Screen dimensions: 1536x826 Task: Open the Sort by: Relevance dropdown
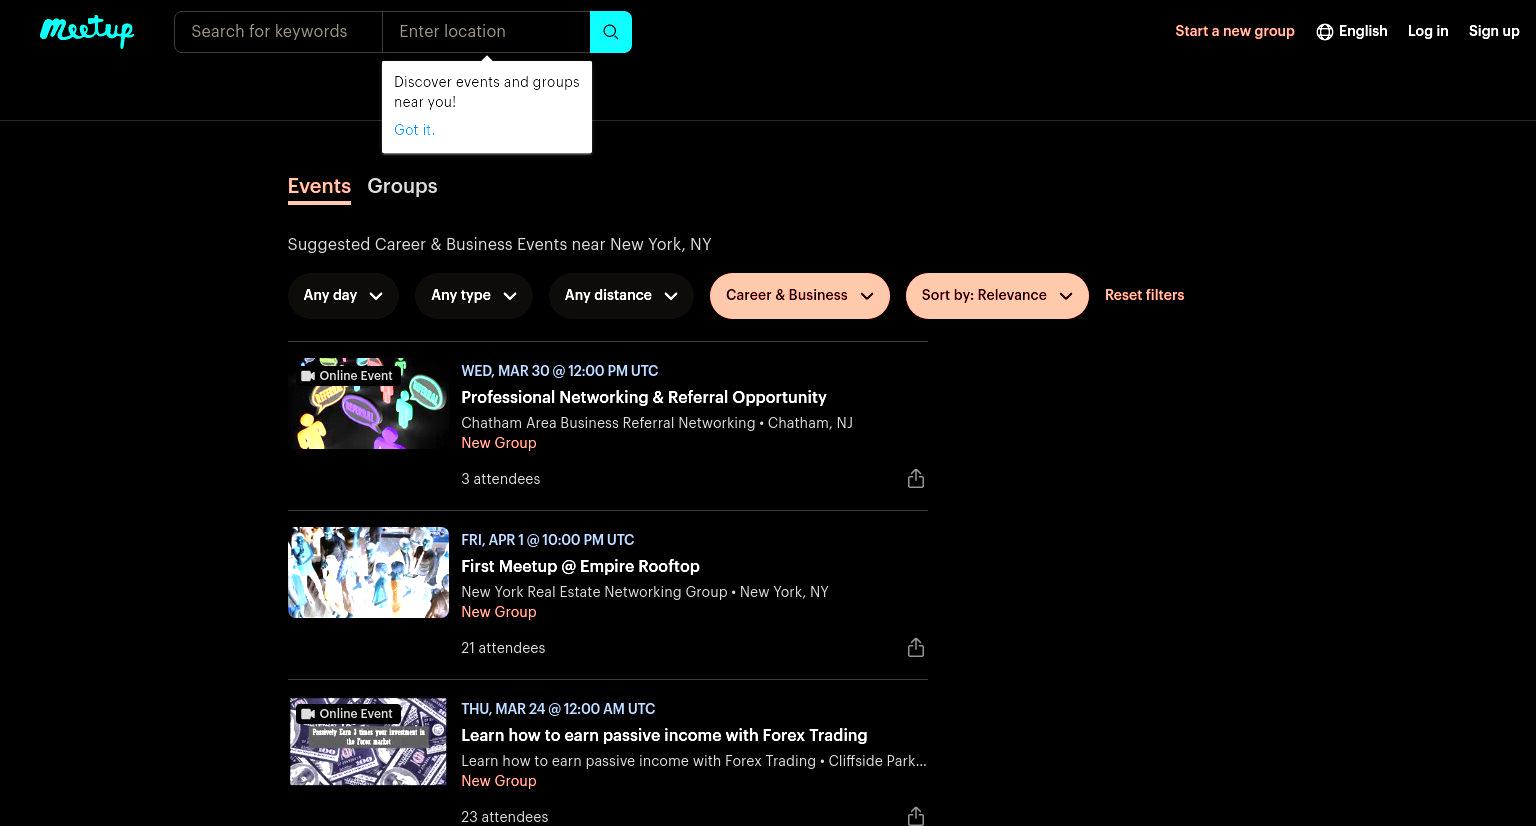[997, 296]
